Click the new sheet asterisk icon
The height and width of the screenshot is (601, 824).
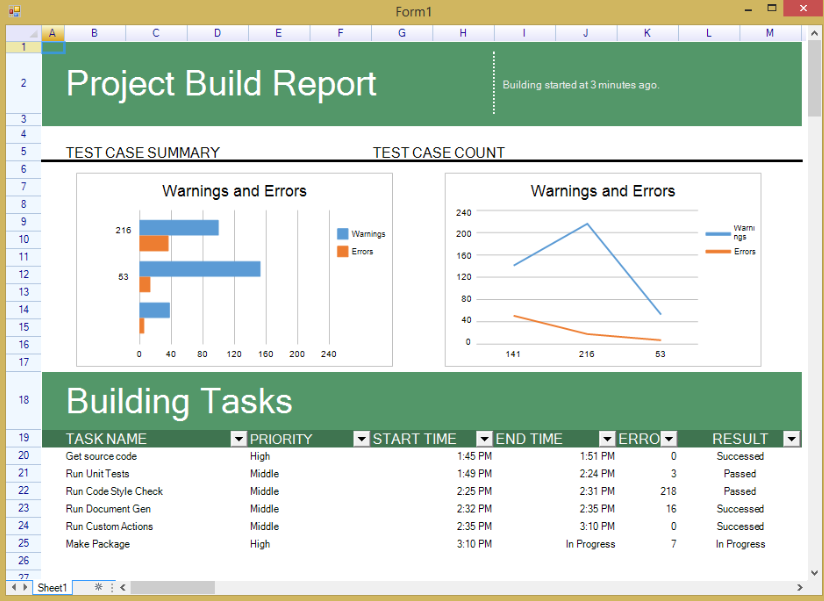pyautogui.click(x=98, y=587)
